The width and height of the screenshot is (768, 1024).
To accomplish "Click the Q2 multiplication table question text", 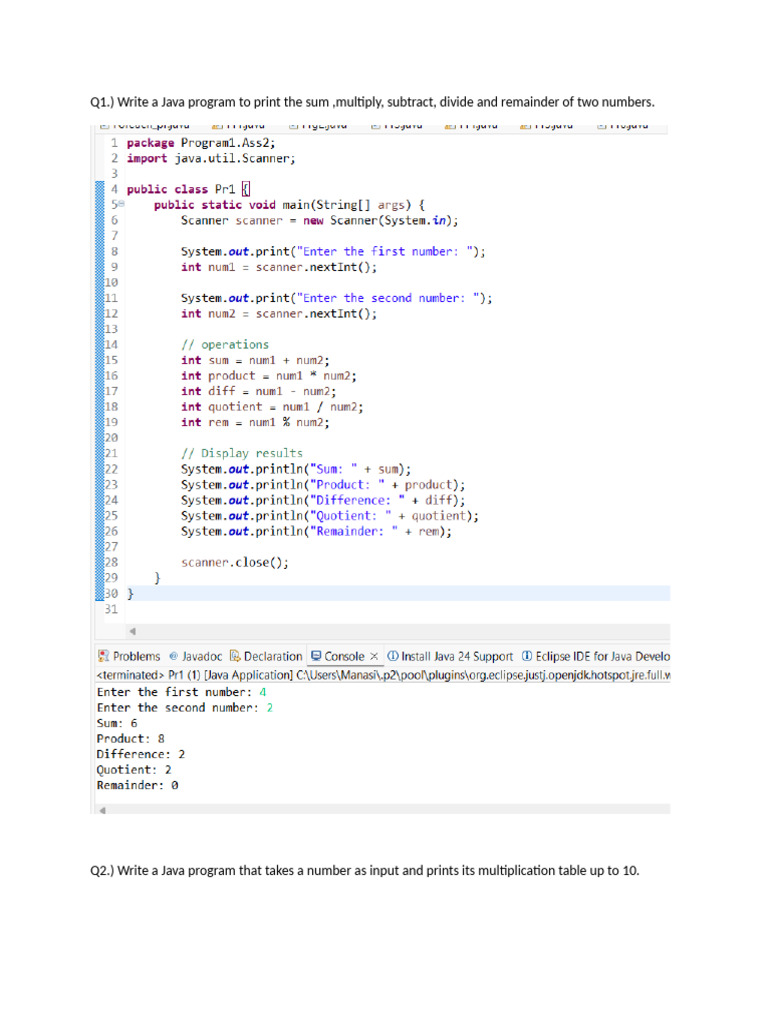I will 364,871.
